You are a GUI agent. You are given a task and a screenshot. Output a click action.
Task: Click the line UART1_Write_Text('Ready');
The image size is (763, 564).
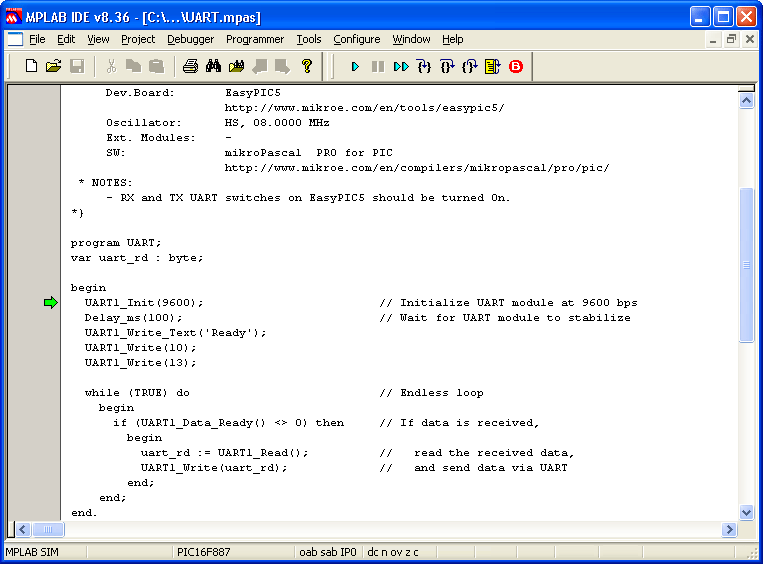coord(175,333)
